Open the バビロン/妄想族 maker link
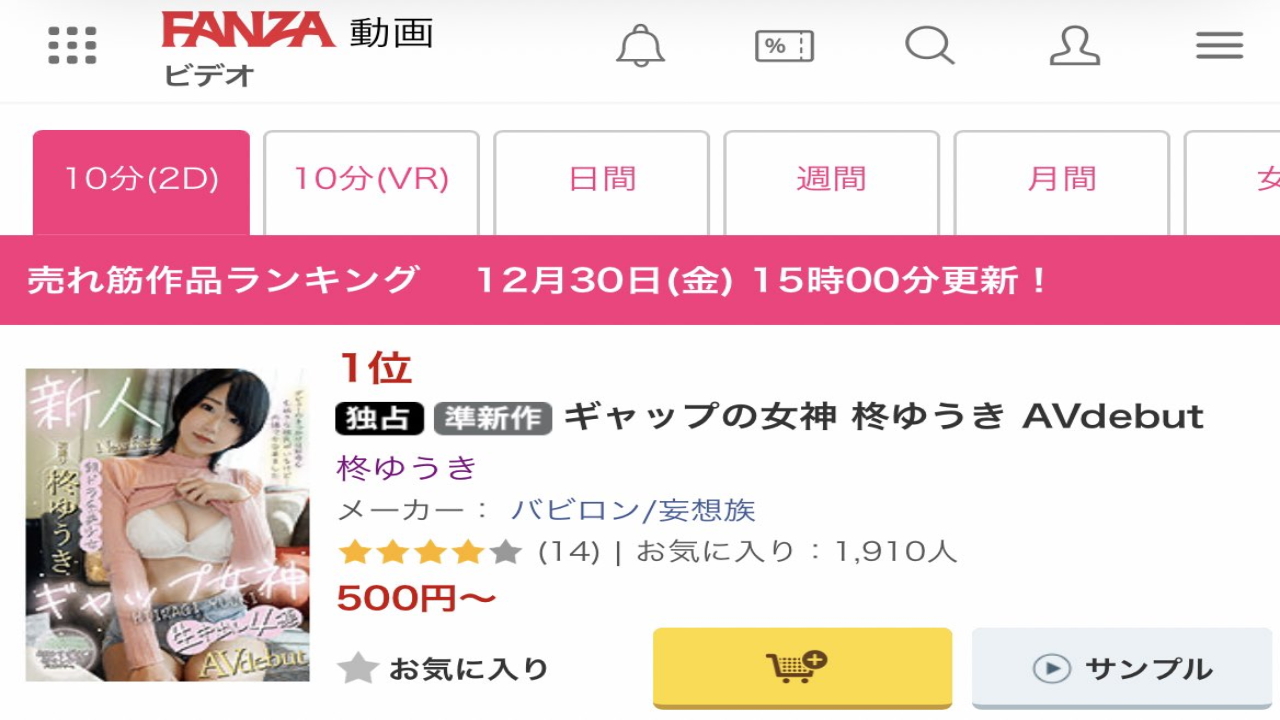Viewport: 1280px width, 720px height. [x=633, y=510]
